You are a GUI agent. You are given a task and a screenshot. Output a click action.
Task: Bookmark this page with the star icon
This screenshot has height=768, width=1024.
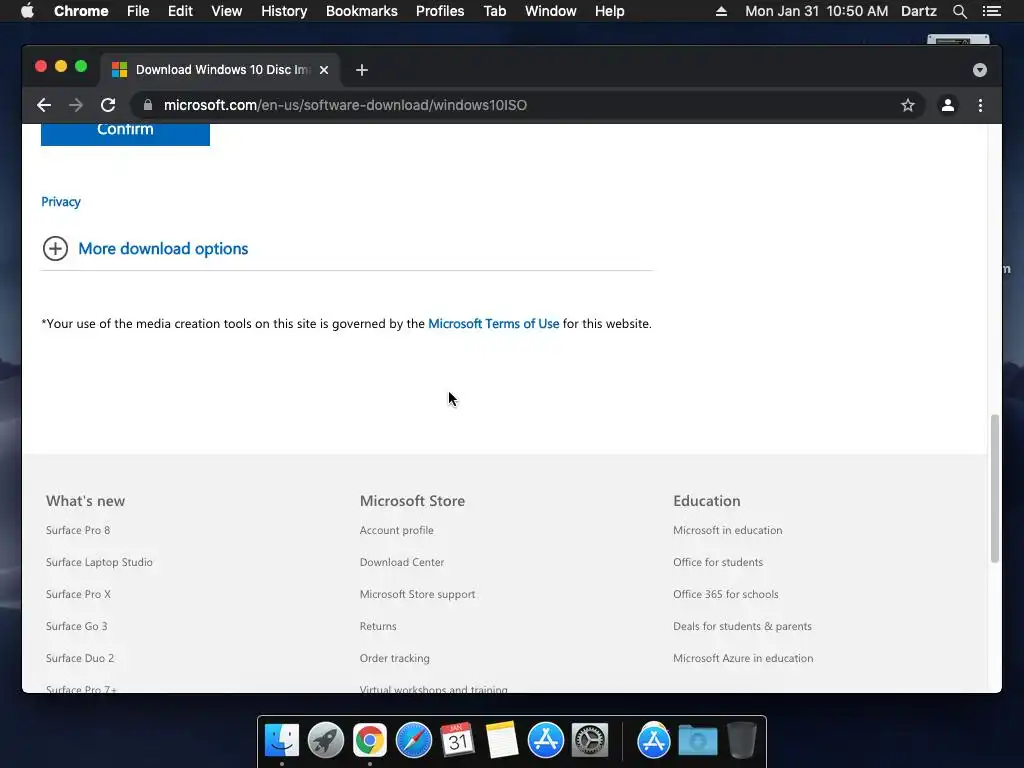point(908,105)
